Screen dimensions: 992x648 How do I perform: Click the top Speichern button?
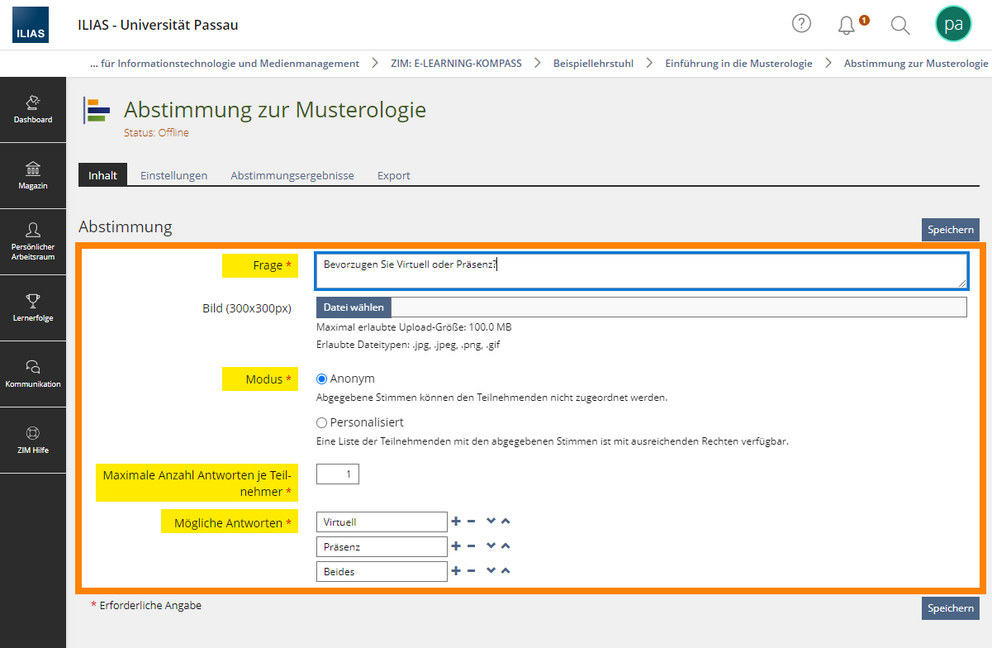click(x=949, y=230)
